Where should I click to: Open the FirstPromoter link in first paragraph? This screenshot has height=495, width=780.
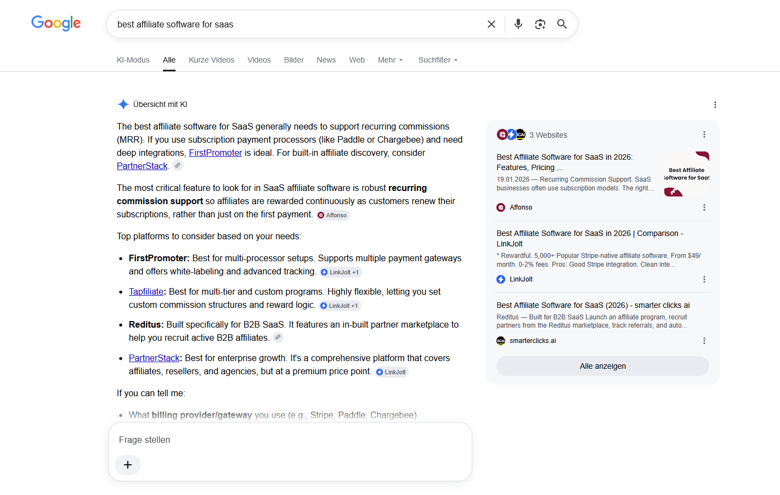coord(215,153)
